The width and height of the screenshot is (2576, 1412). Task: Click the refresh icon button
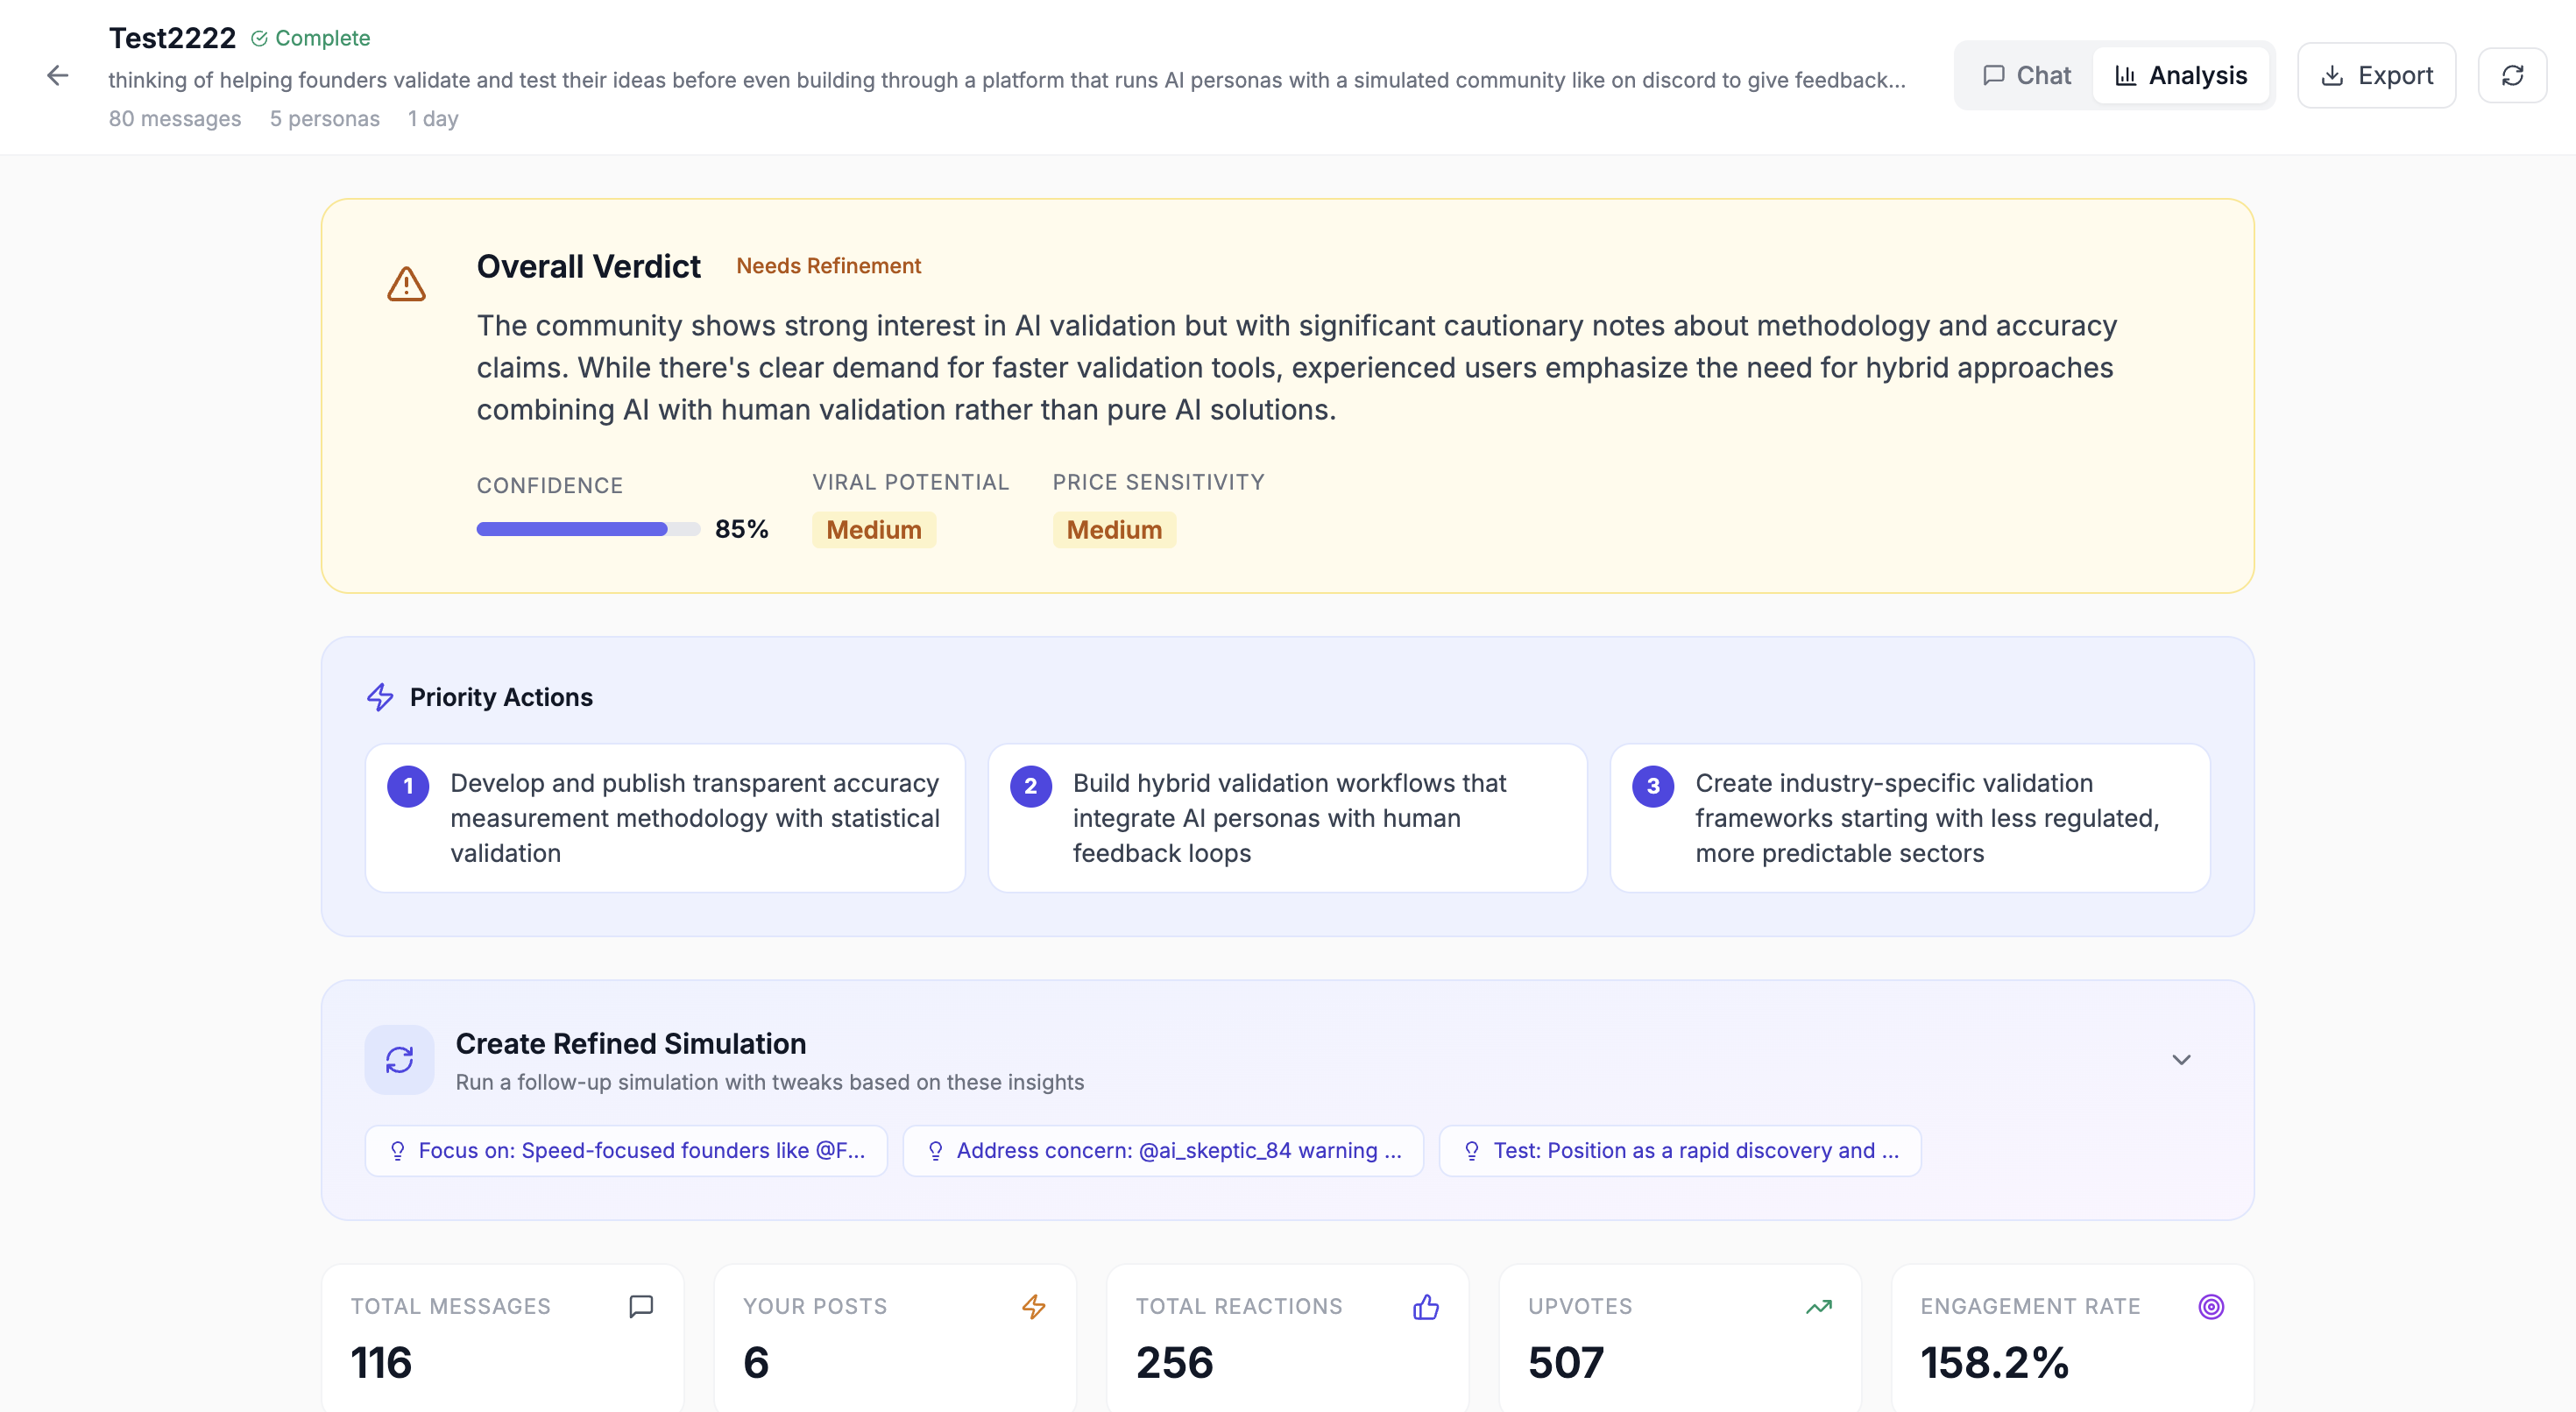[2512, 76]
